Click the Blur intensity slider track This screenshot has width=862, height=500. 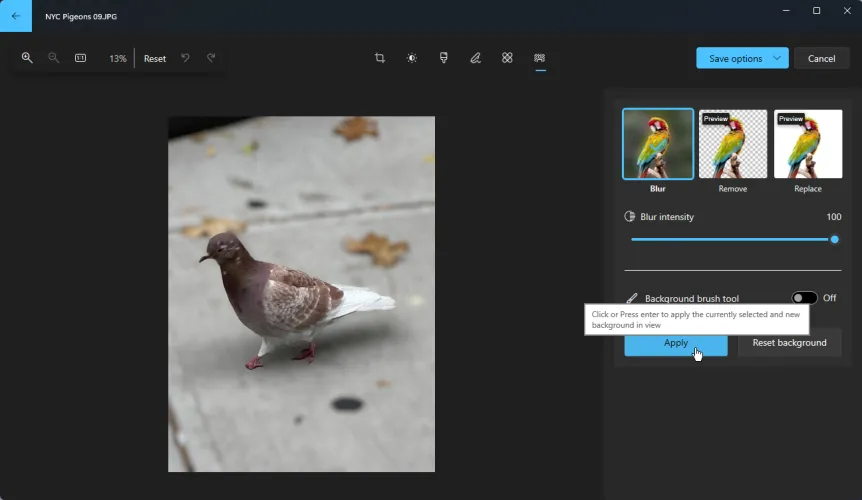(x=730, y=240)
